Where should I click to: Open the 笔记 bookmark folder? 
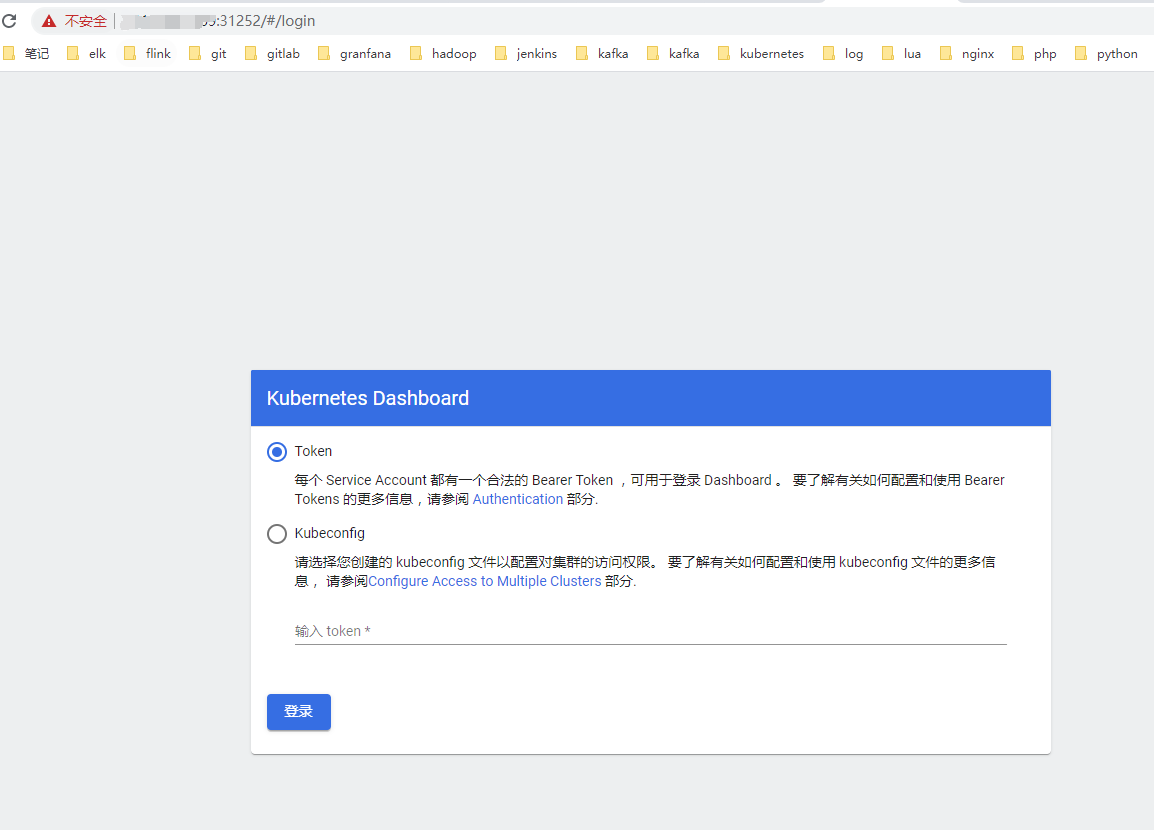coord(26,53)
